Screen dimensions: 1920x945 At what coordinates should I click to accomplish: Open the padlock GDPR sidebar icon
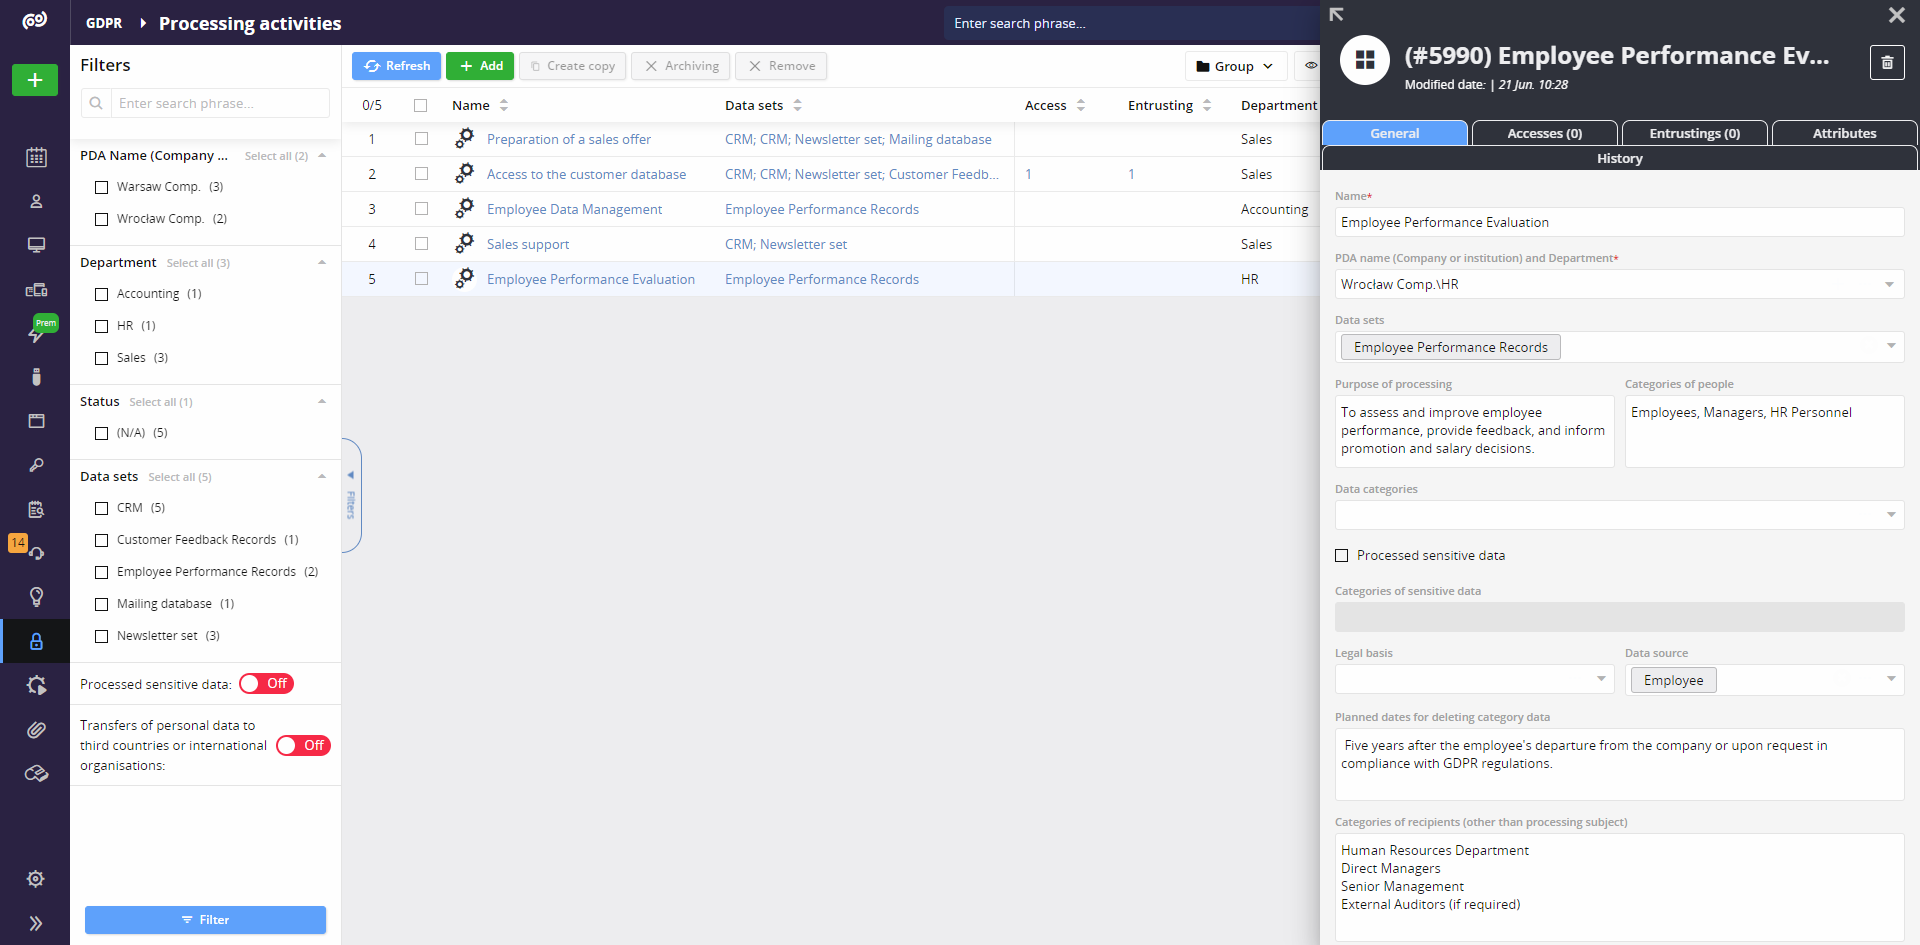coord(36,641)
